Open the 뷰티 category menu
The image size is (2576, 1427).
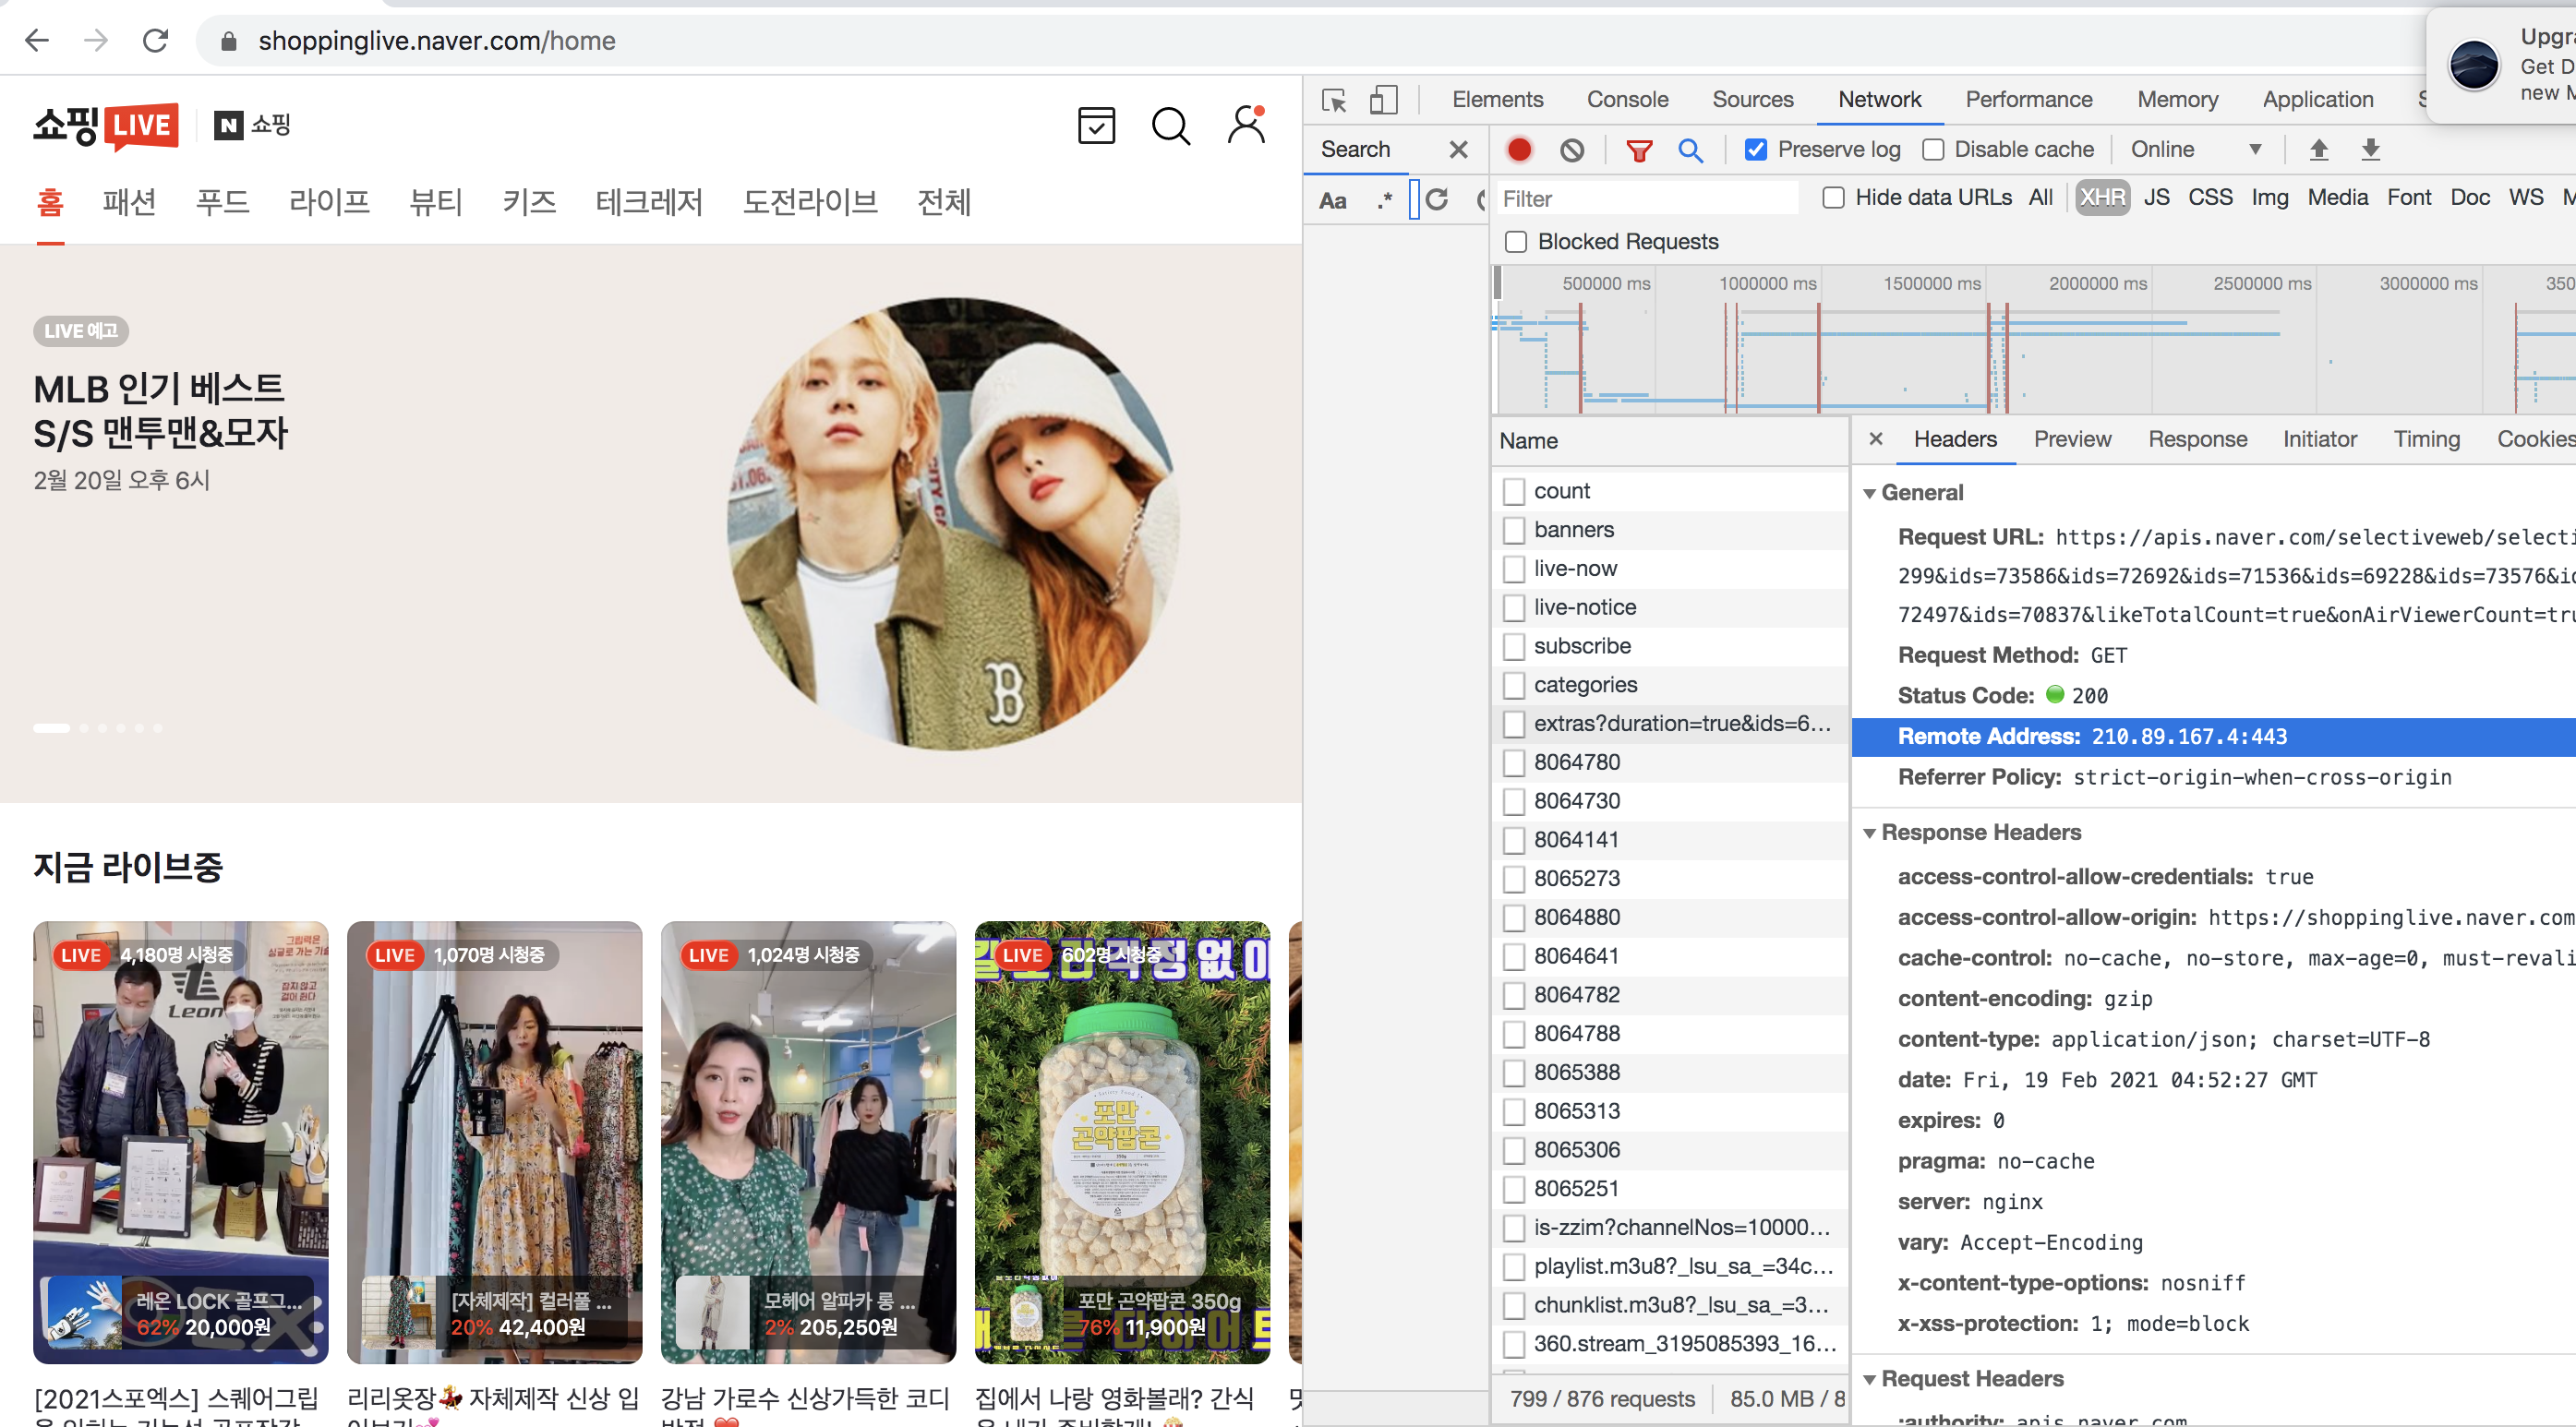coord(436,203)
